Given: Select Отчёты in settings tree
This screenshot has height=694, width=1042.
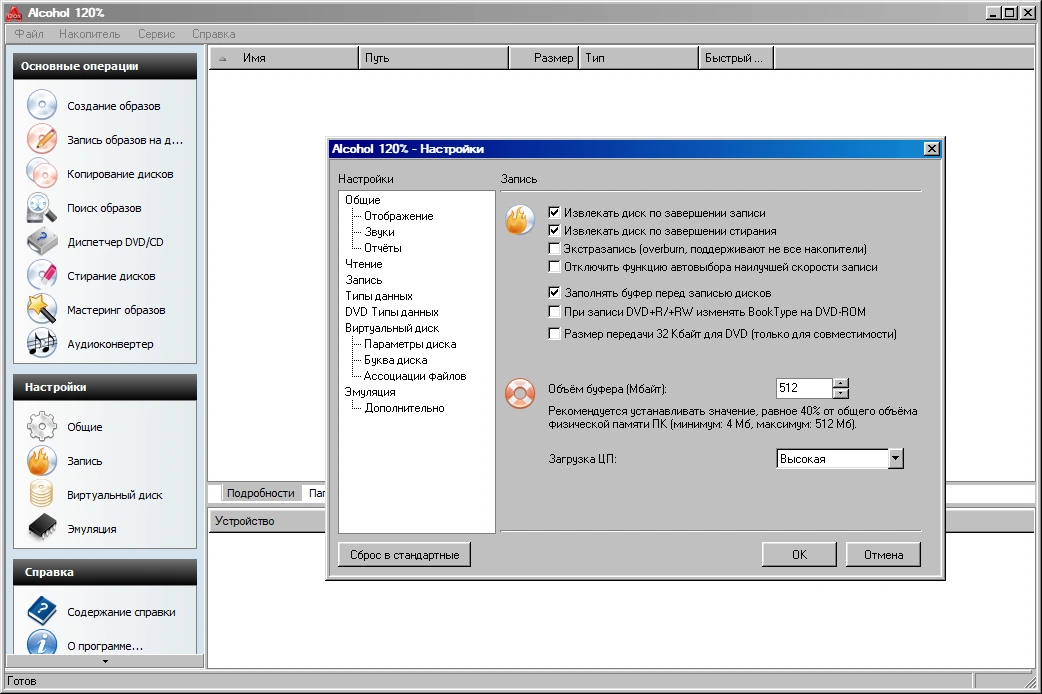Looking at the screenshot, I should coord(383,248).
